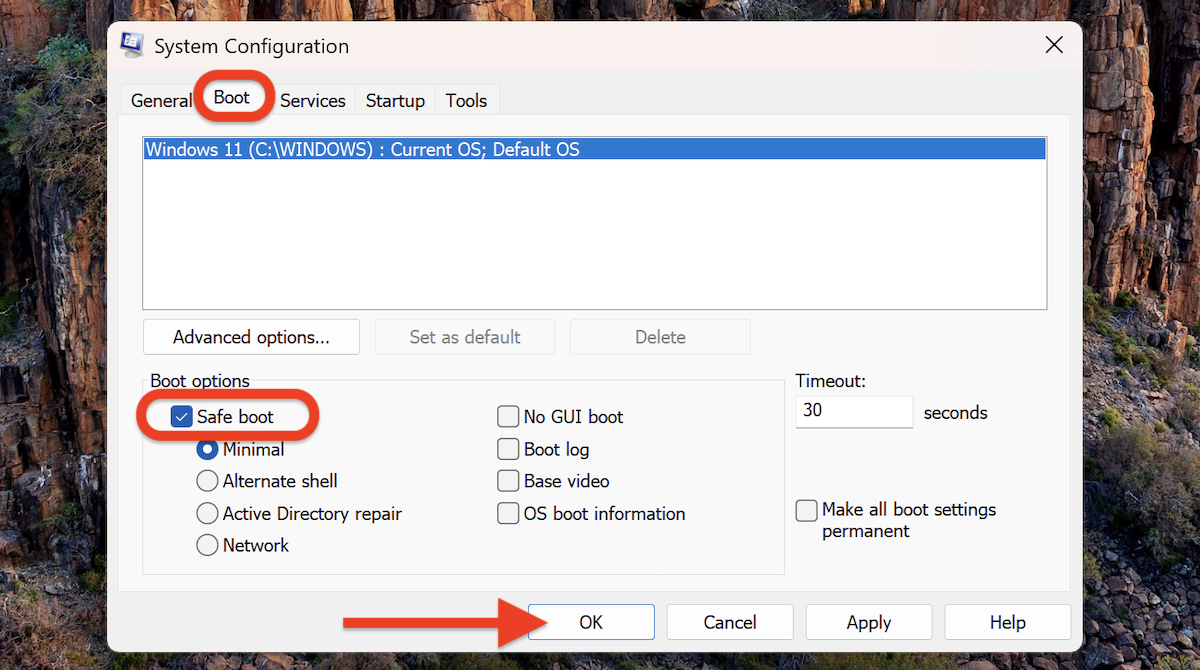1200x670 pixels.
Task: Select Active Directory repair option
Action: pyautogui.click(x=207, y=513)
